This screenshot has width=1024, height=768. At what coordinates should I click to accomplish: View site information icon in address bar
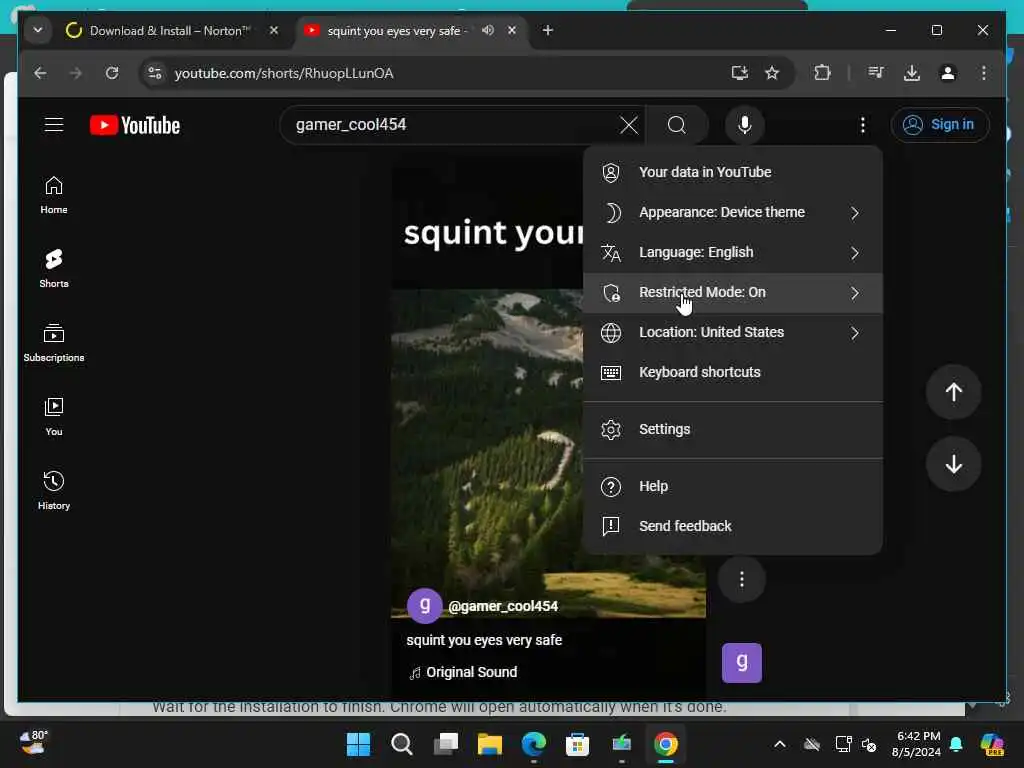tap(155, 73)
